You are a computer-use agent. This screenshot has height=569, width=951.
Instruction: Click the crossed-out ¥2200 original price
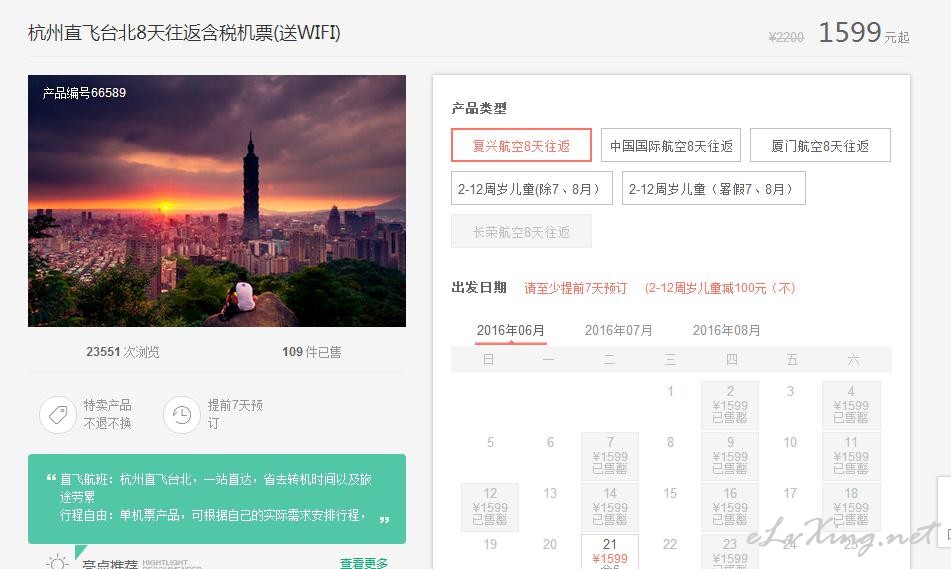tap(786, 37)
